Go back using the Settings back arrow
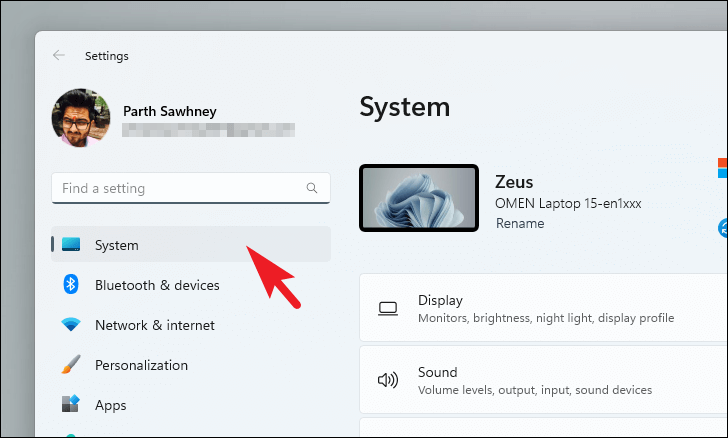728x438 pixels. (x=59, y=55)
